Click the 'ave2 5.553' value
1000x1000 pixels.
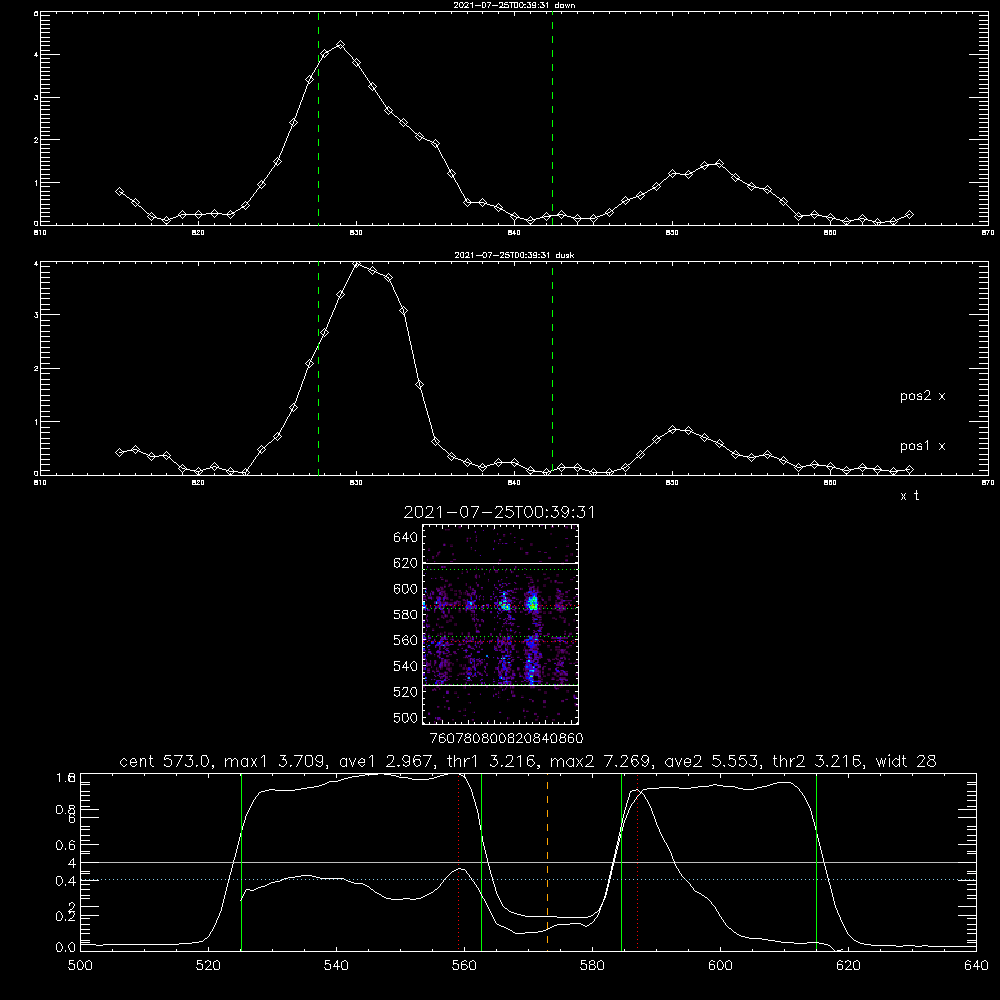point(709,761)
